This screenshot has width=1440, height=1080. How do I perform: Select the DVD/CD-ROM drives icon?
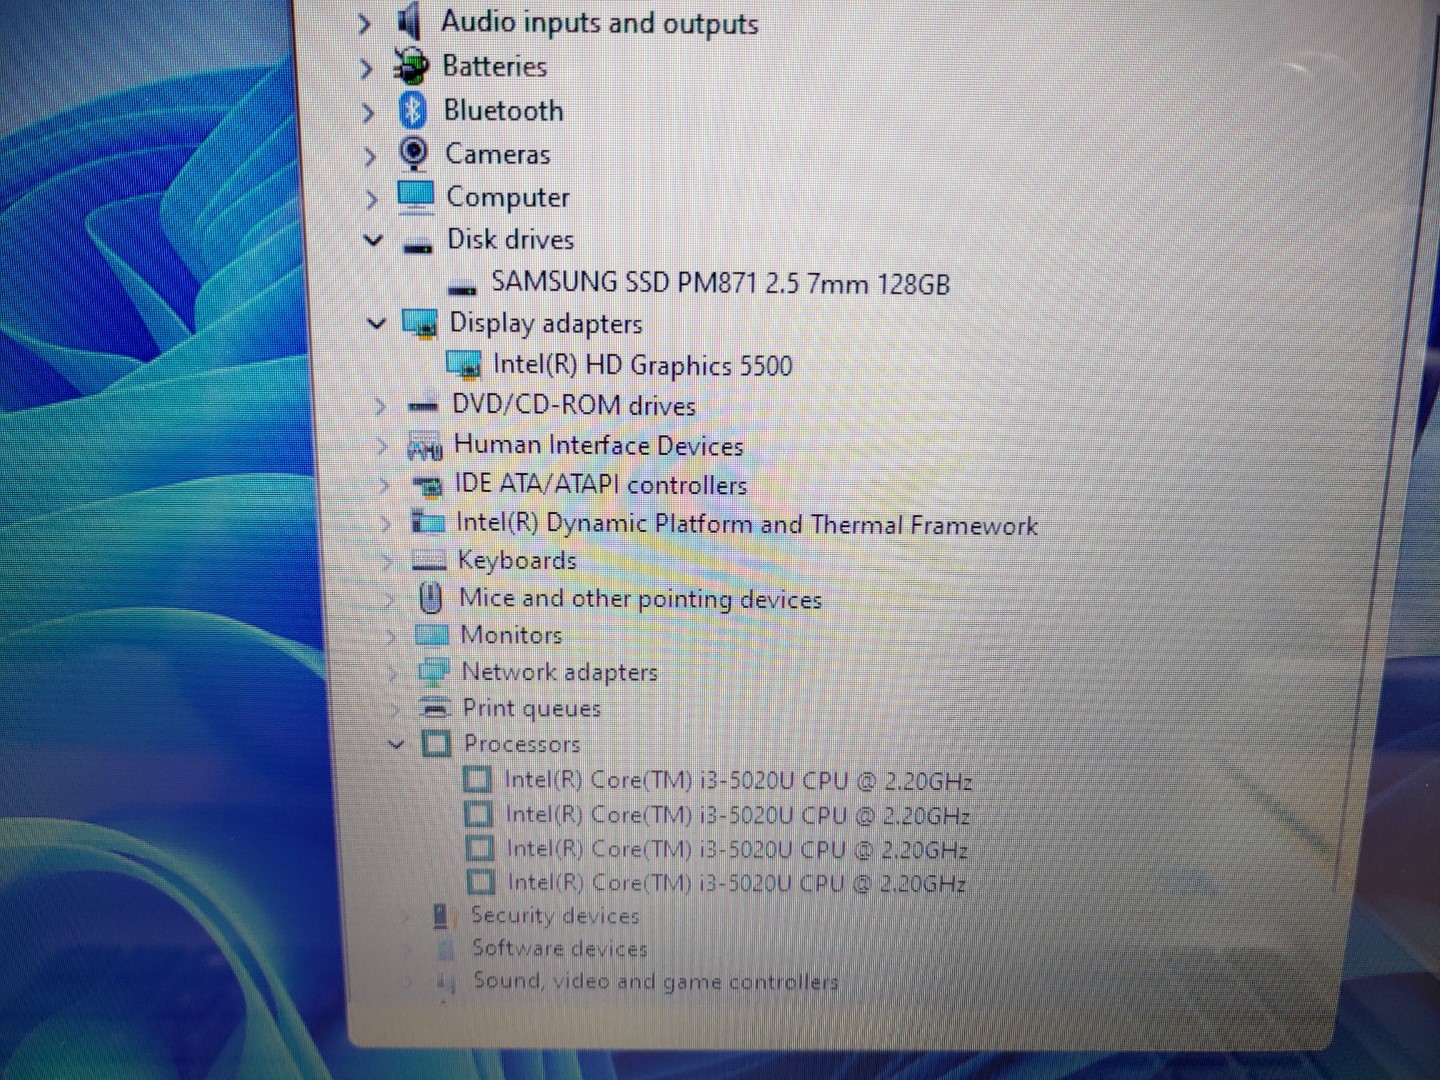(423, 405)
